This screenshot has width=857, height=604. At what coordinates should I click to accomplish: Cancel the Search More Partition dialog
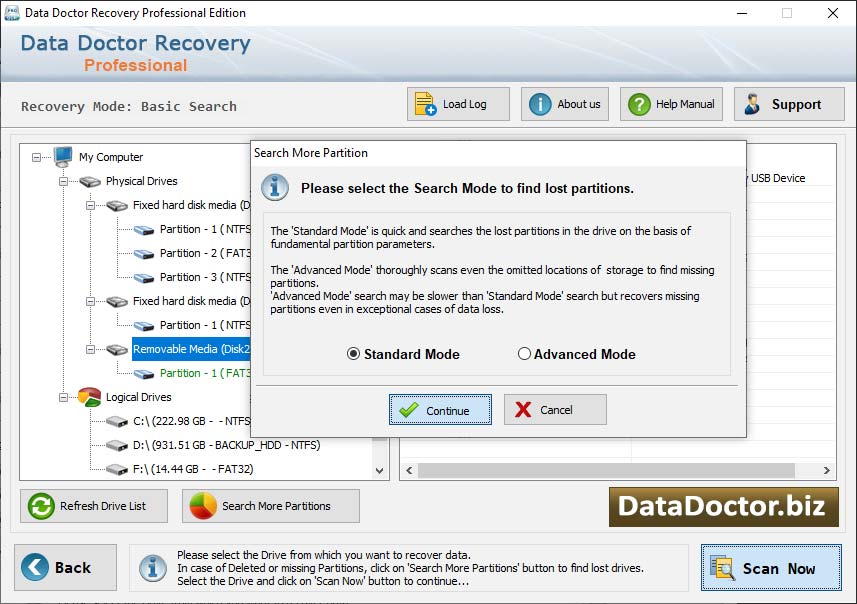click(x=555, y=410)
